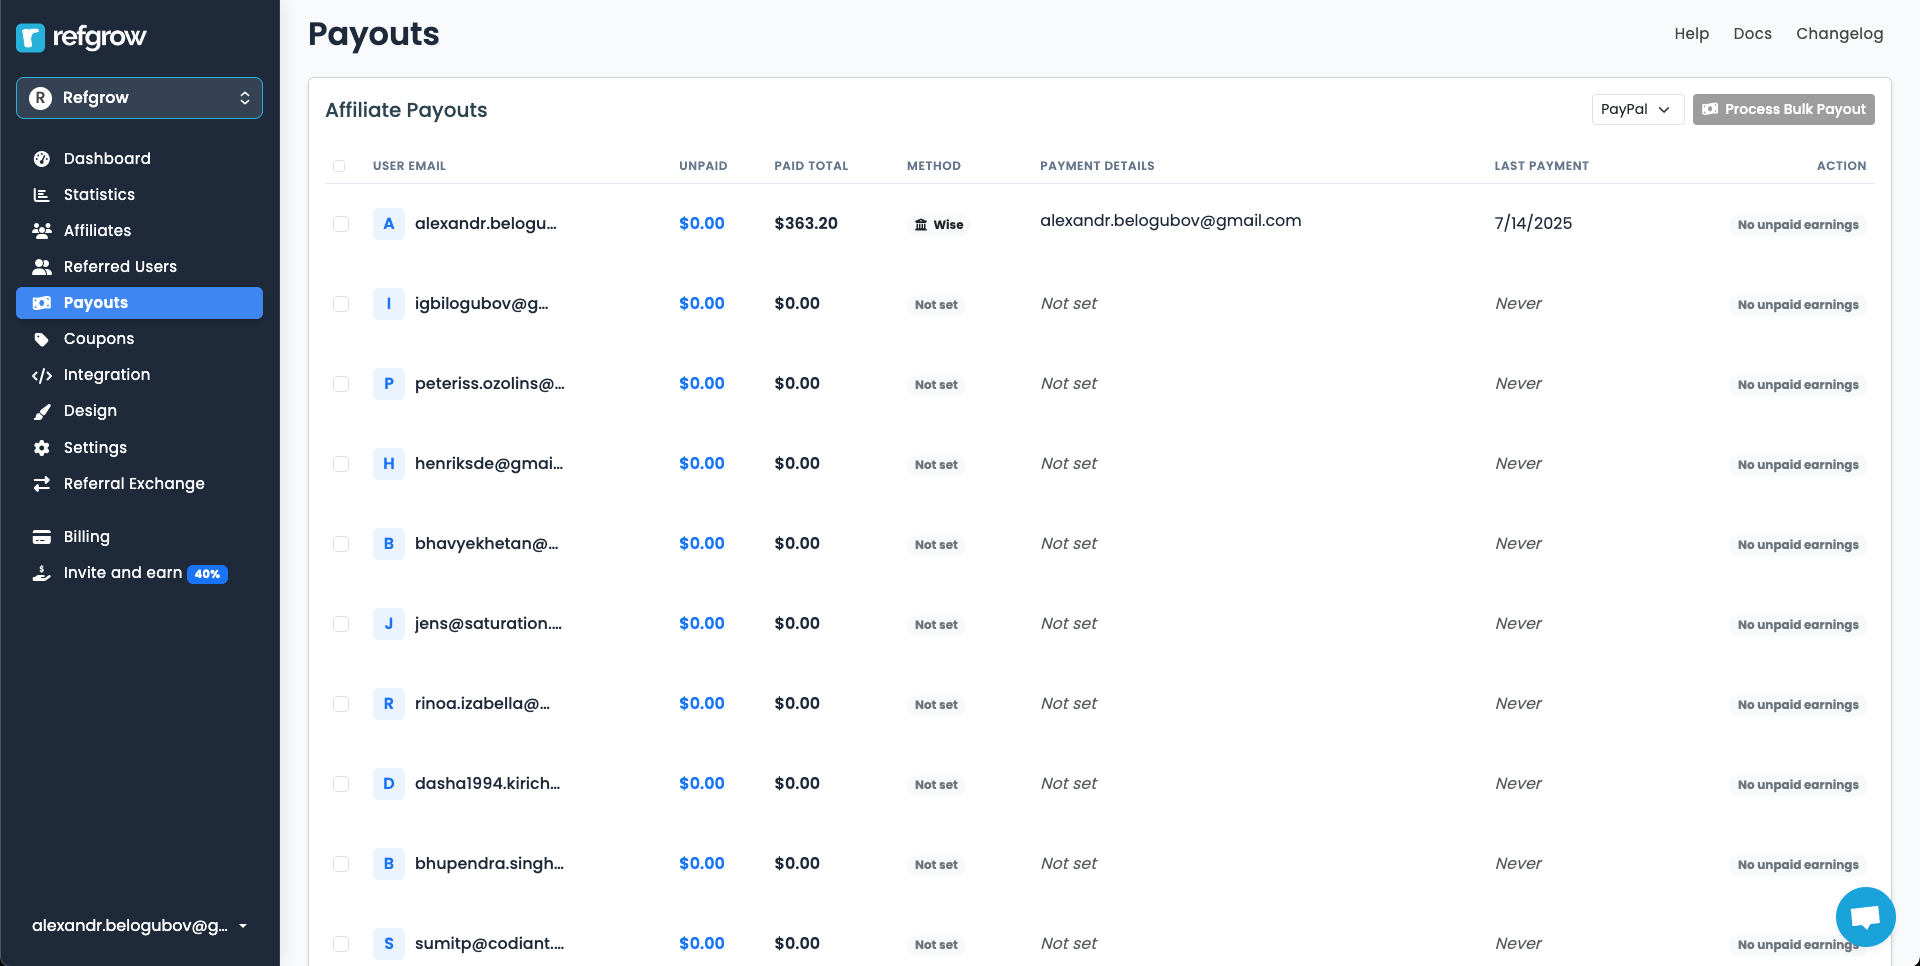This screenshot has height=966, width=1920.
Task: Click the Dashboard gauge icon
Action: point(42,159)
